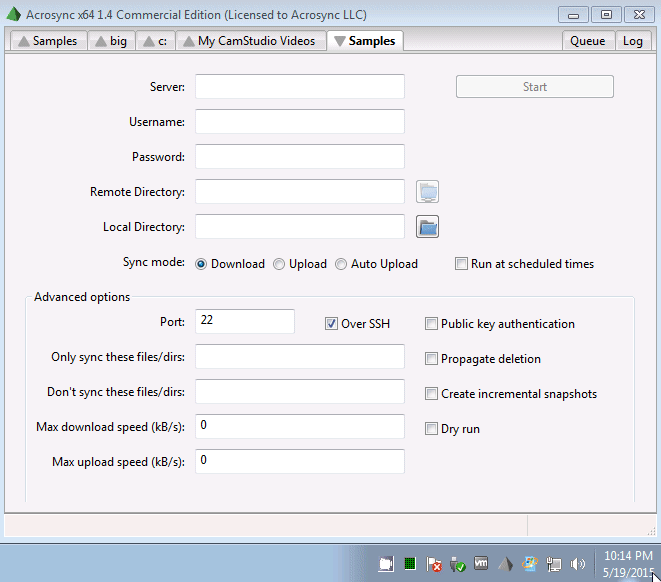
Task: Click the Server input field
Action: coord(300,87)
